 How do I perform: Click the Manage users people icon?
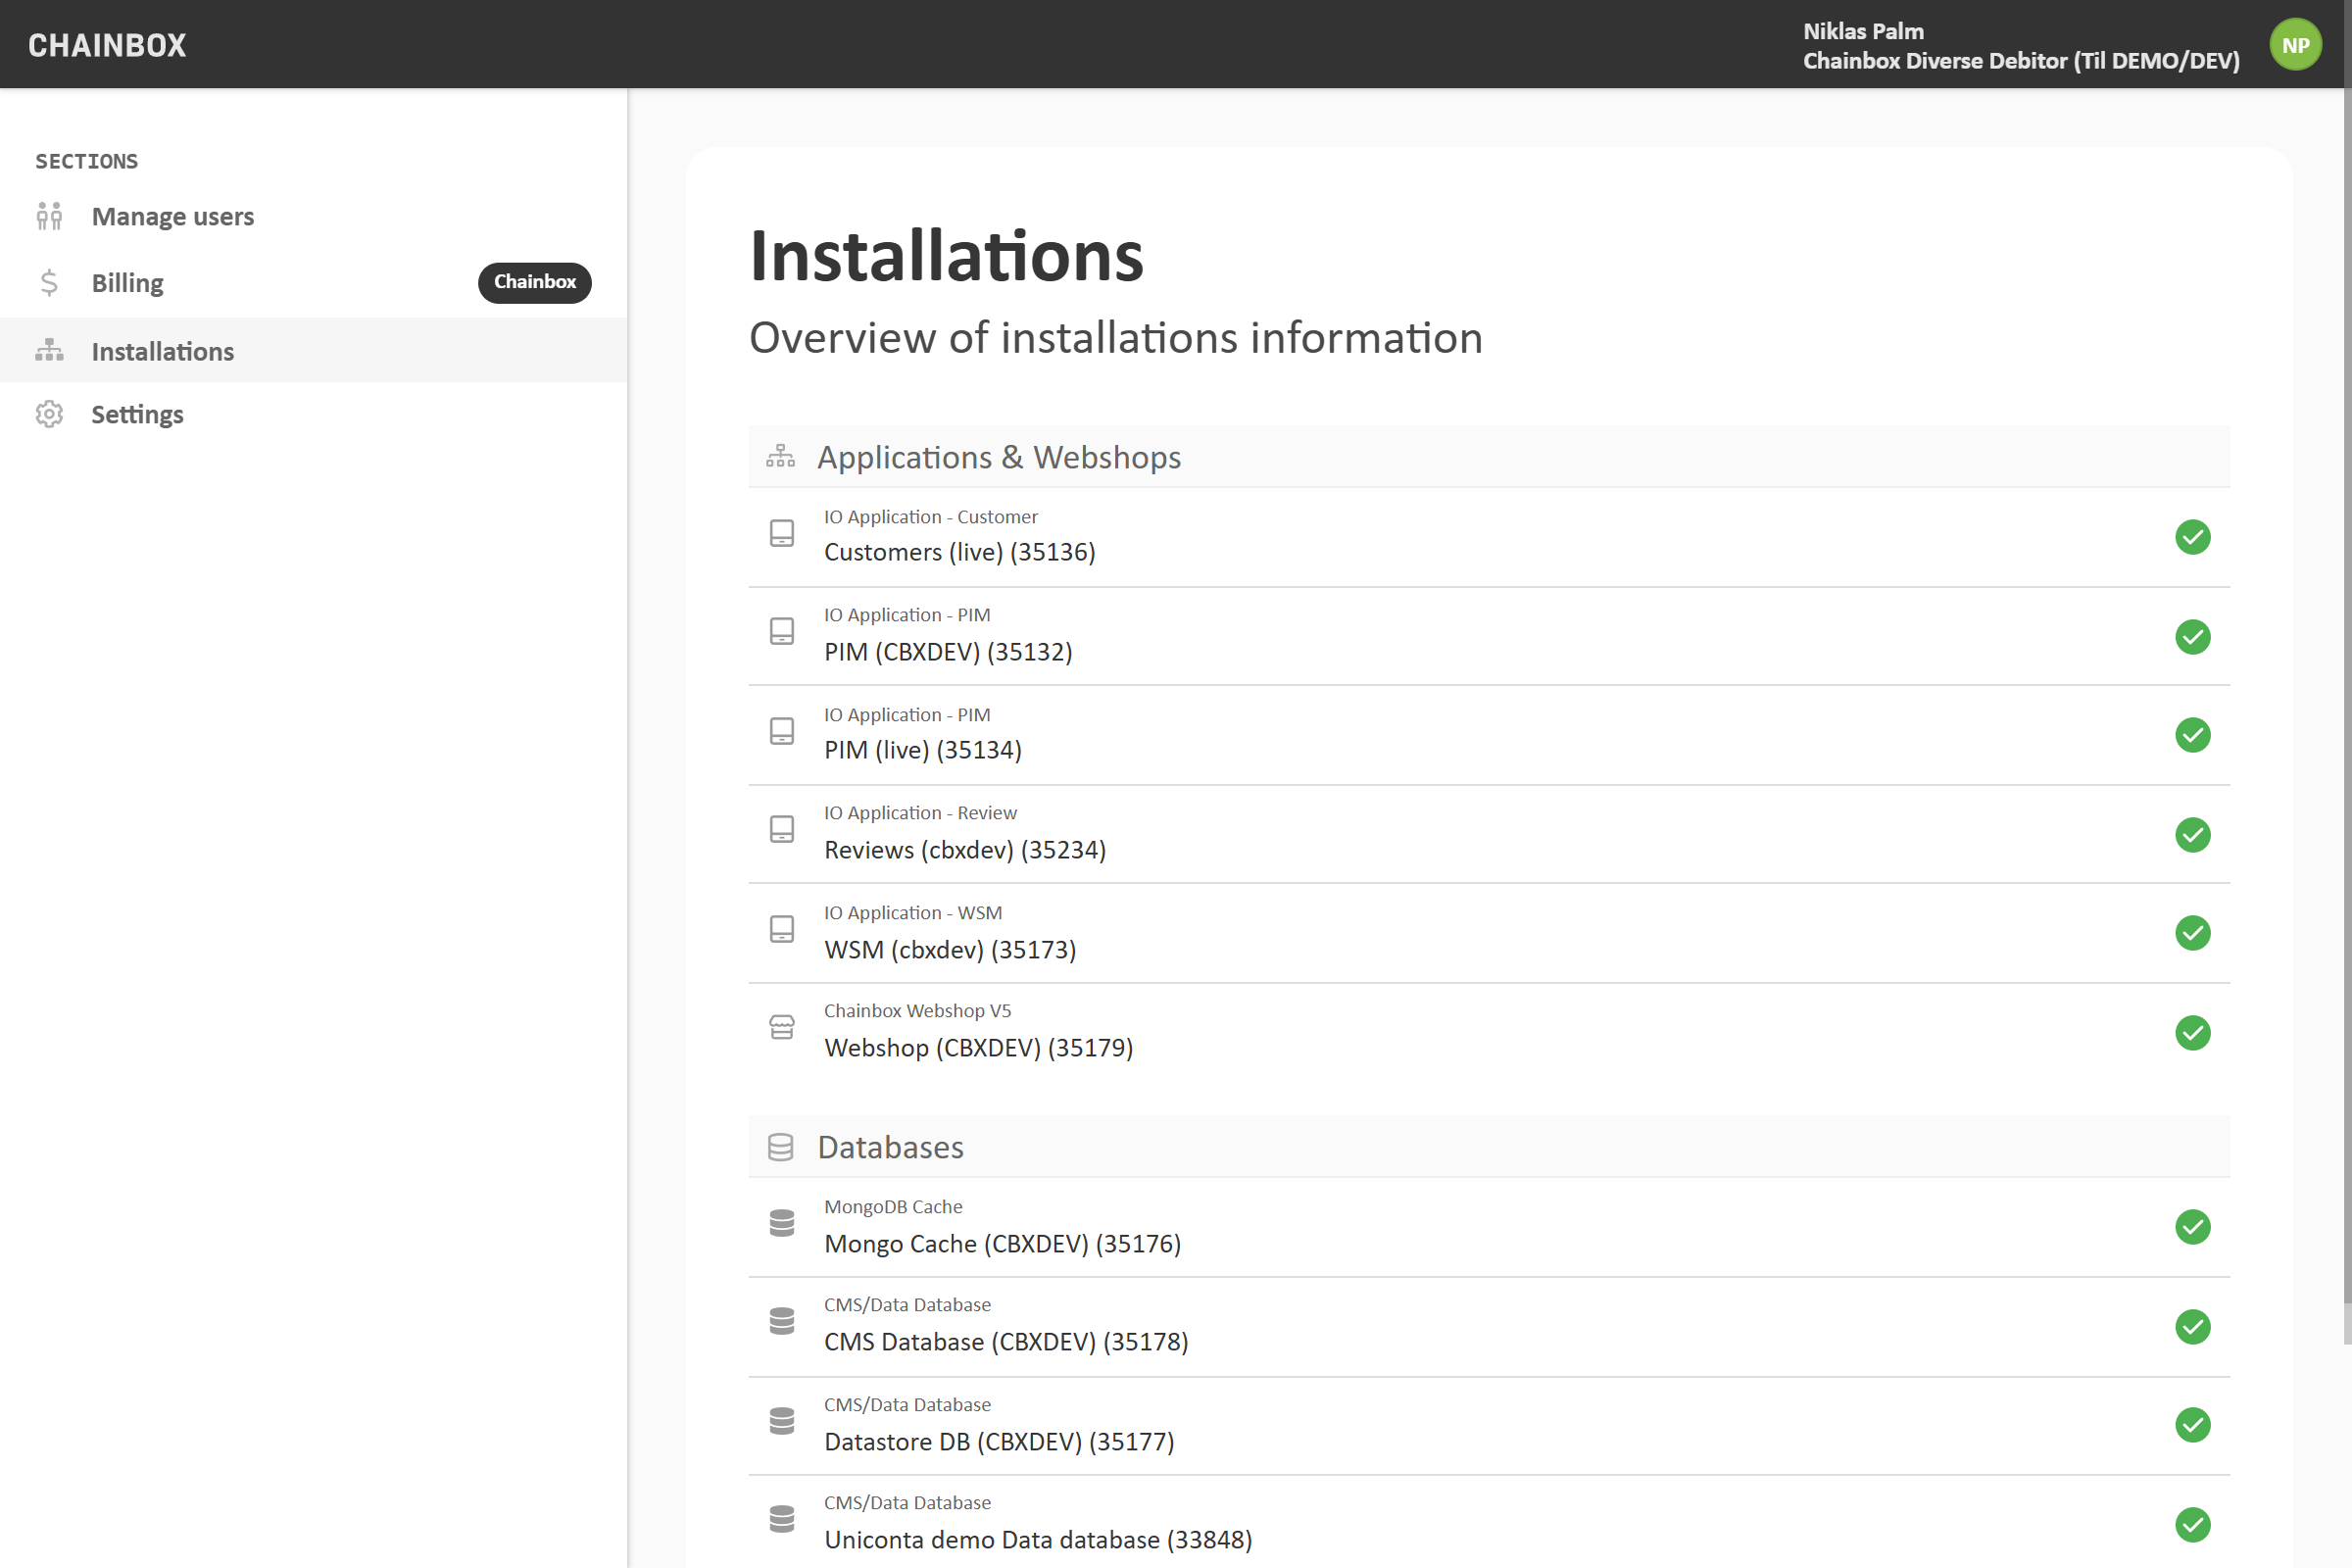point(49,216)
